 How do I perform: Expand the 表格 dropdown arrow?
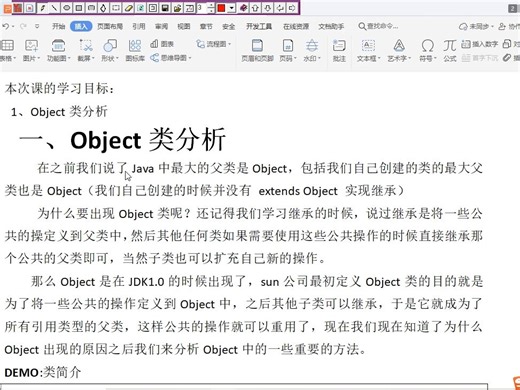(14, 58)
